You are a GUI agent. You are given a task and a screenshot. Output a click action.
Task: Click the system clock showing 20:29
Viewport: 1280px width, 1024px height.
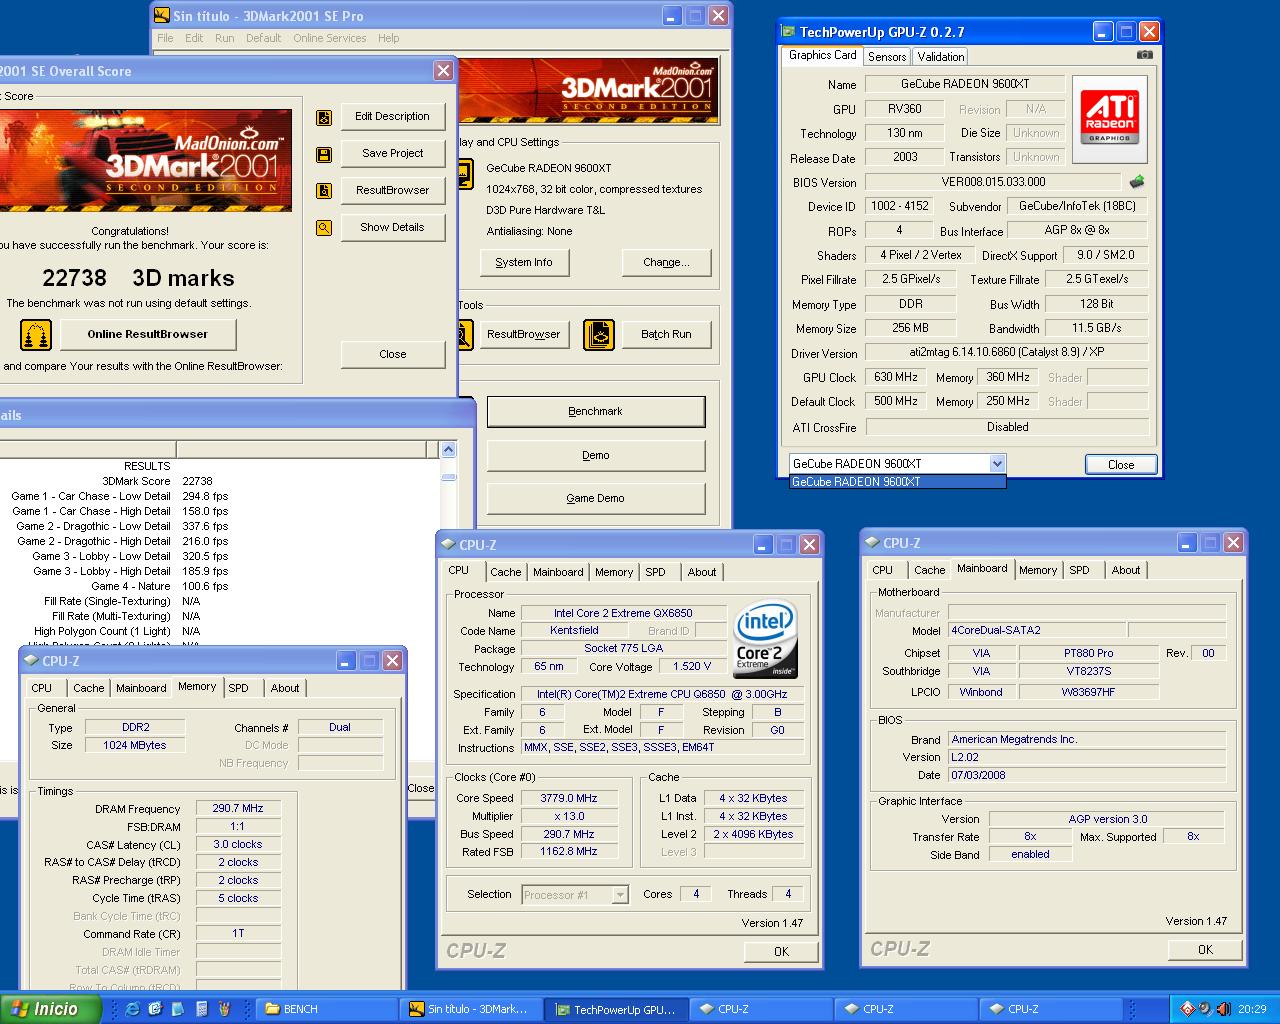coord(1252,1010)
